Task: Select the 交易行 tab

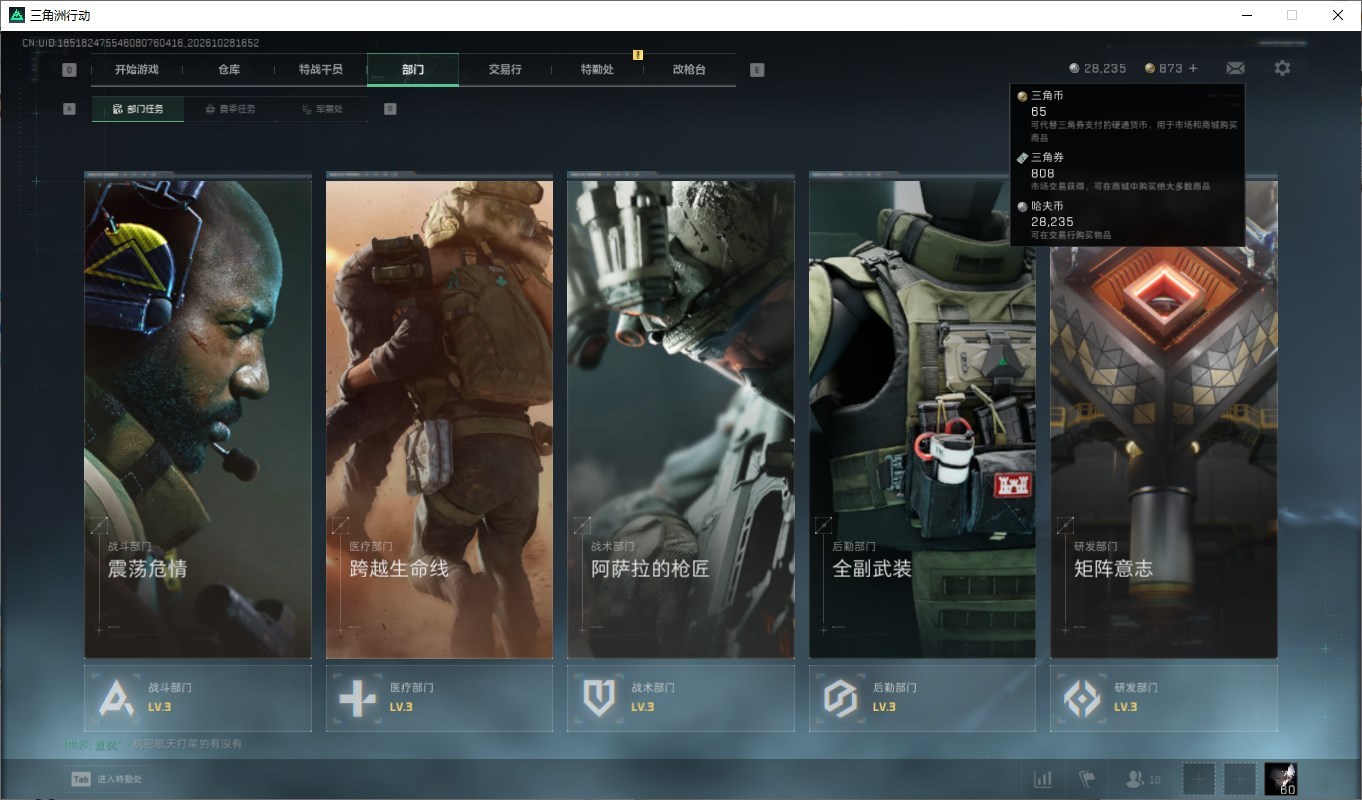Action: (505, 70)
